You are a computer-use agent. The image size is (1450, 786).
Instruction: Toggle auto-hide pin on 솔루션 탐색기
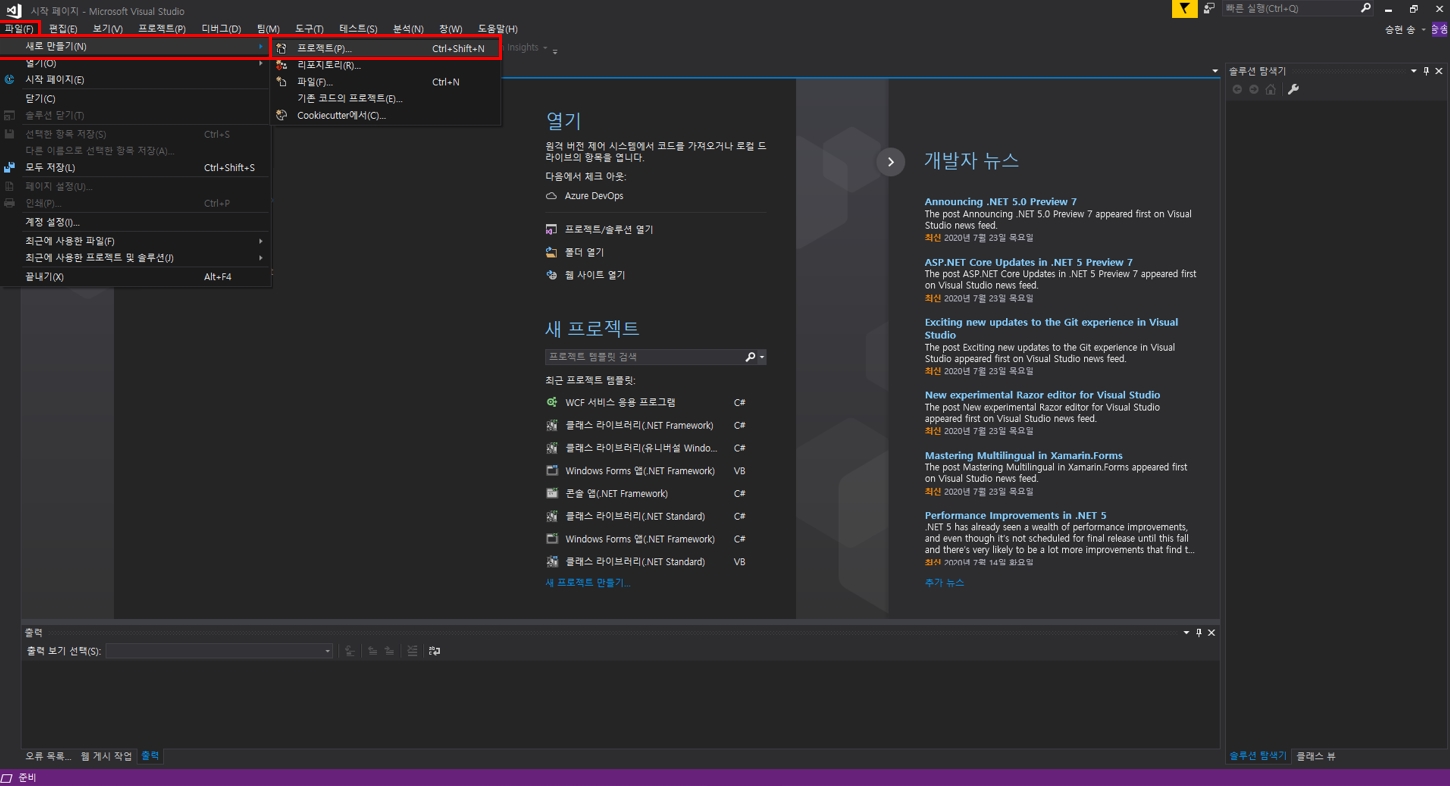(x=1426, y=71)
